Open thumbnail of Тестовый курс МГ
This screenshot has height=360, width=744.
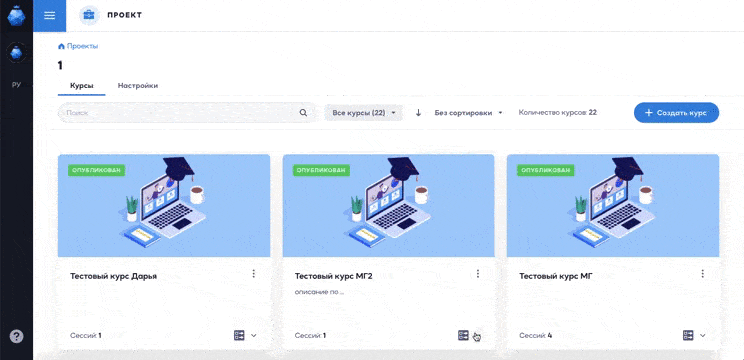point(613,205)
